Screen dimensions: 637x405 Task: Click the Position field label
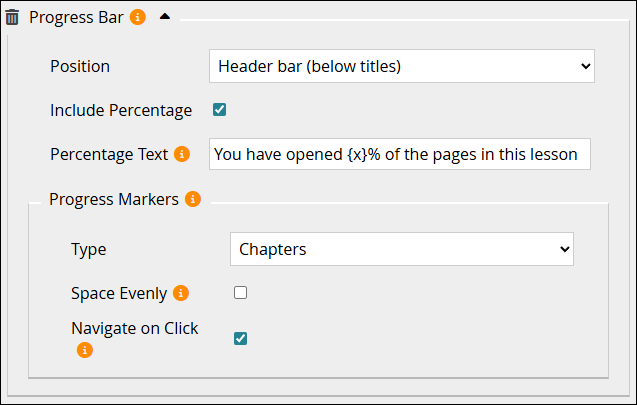coord(80,66)
